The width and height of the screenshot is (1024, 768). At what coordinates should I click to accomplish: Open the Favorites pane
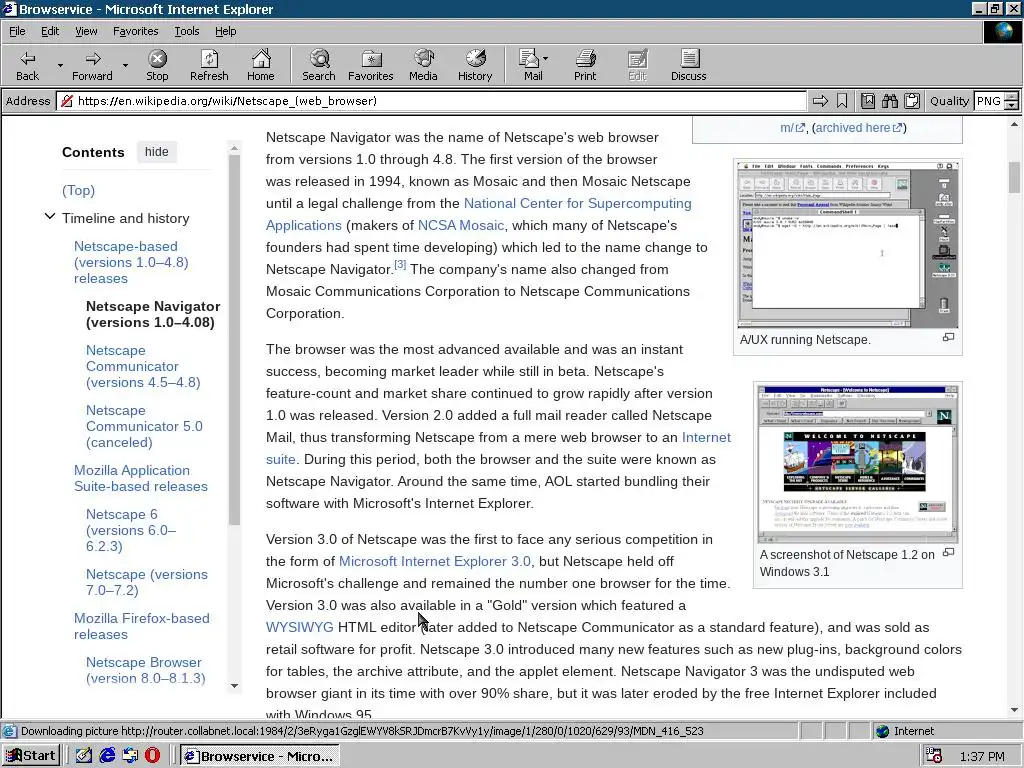point(370,65)
